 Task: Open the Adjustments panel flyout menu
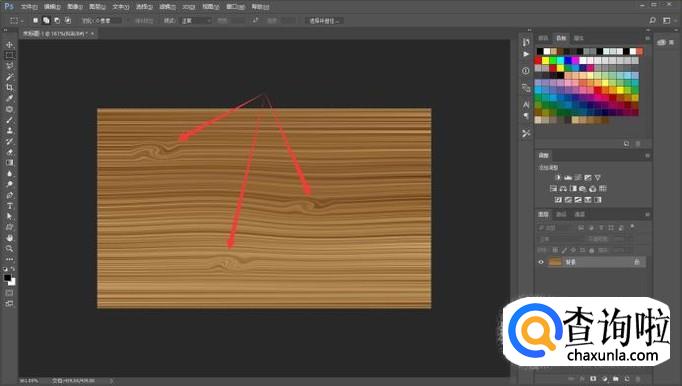pyautogui.click(x=647, y=155)
